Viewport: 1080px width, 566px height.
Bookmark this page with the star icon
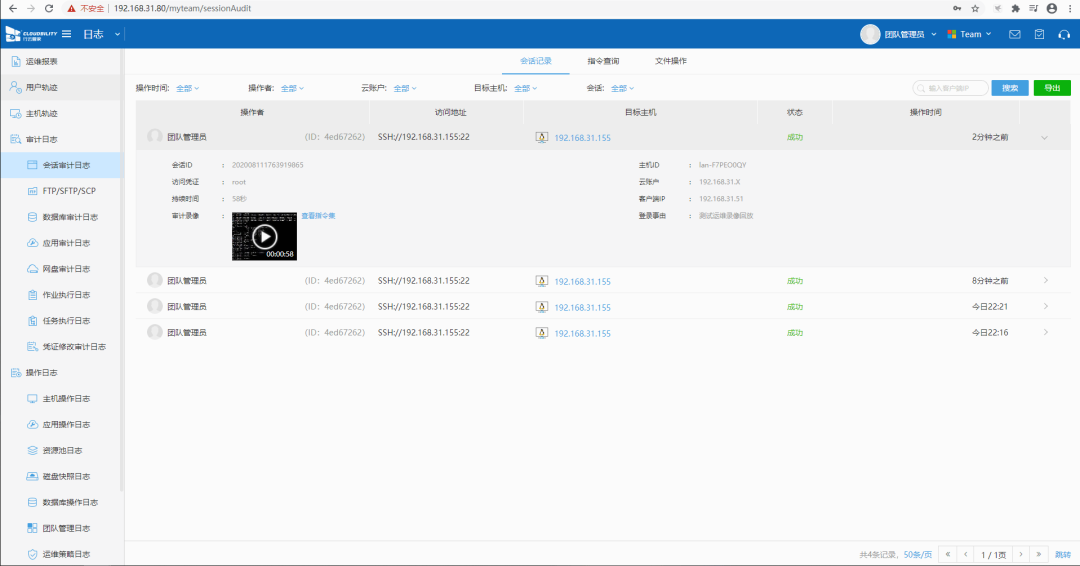pos(975,8)
